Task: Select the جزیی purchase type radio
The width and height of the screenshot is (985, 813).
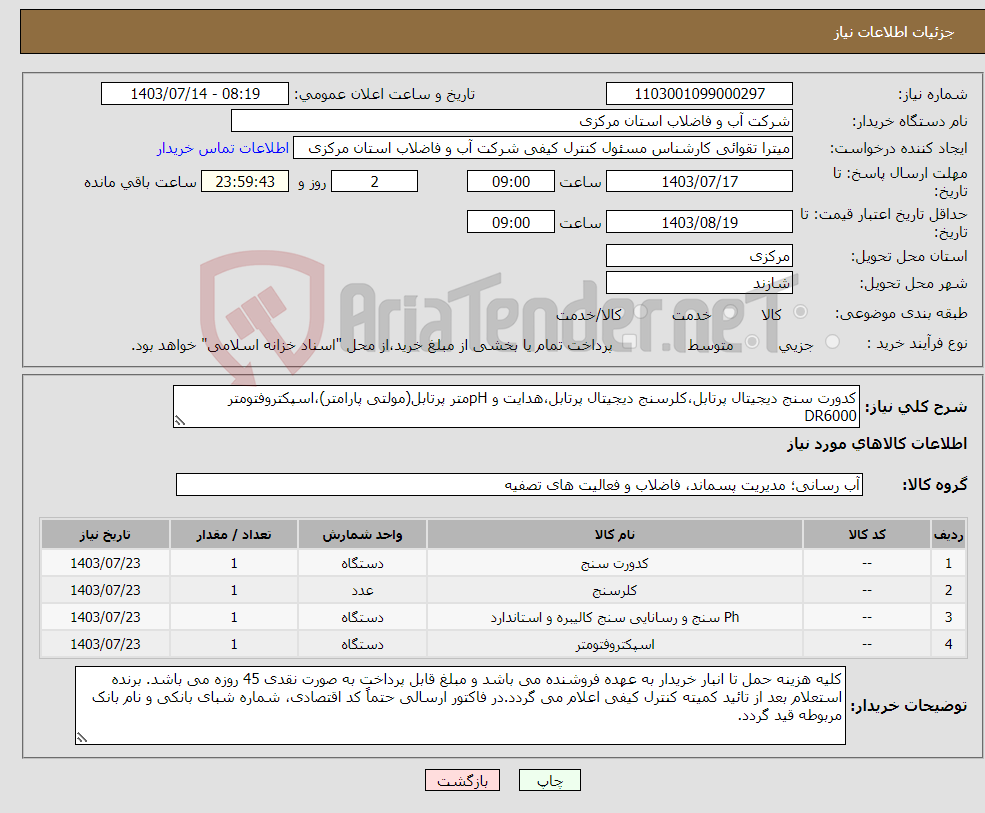Action: 832,342
